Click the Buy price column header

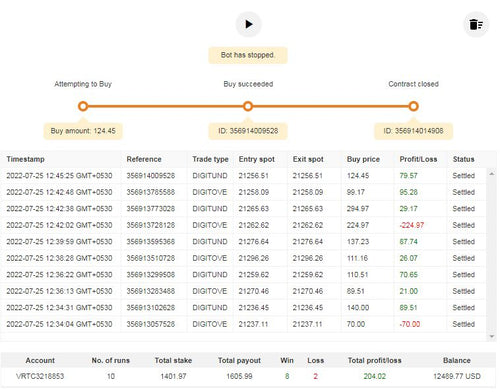(363, 159)
